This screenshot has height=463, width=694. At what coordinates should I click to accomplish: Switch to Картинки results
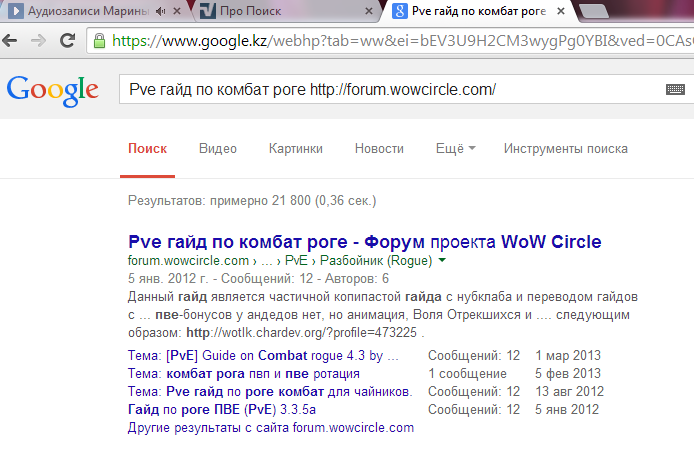click(296, 149)
